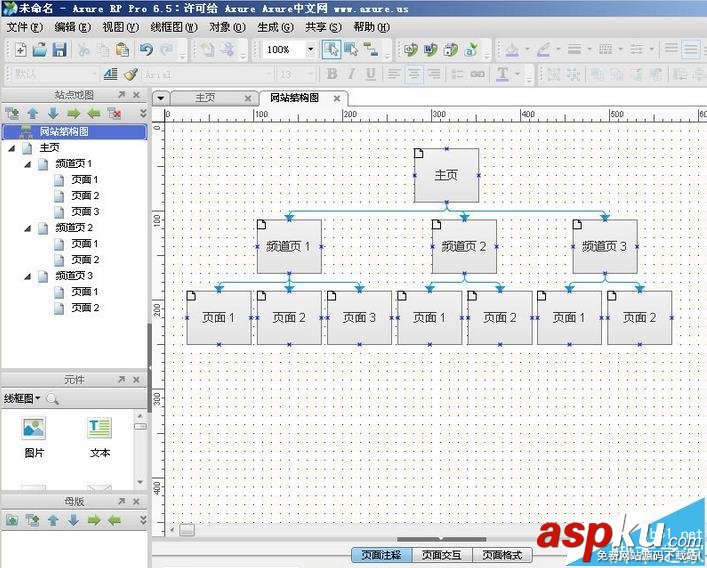Image resolution: width=707 pixels, height=568 pixels.
Task: Open the 页面注释 bottom tab
Action: point(381,555)
